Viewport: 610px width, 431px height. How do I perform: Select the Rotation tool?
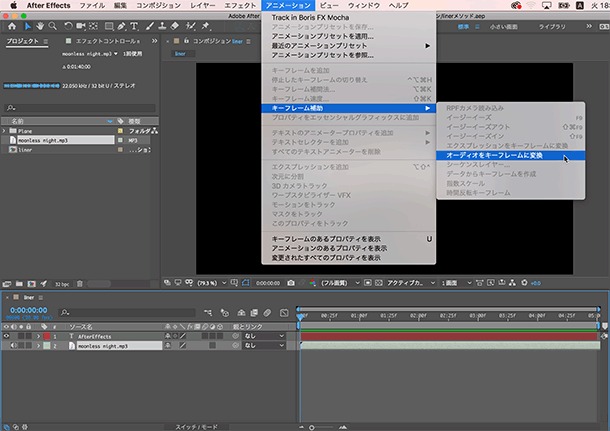[68, 26]
